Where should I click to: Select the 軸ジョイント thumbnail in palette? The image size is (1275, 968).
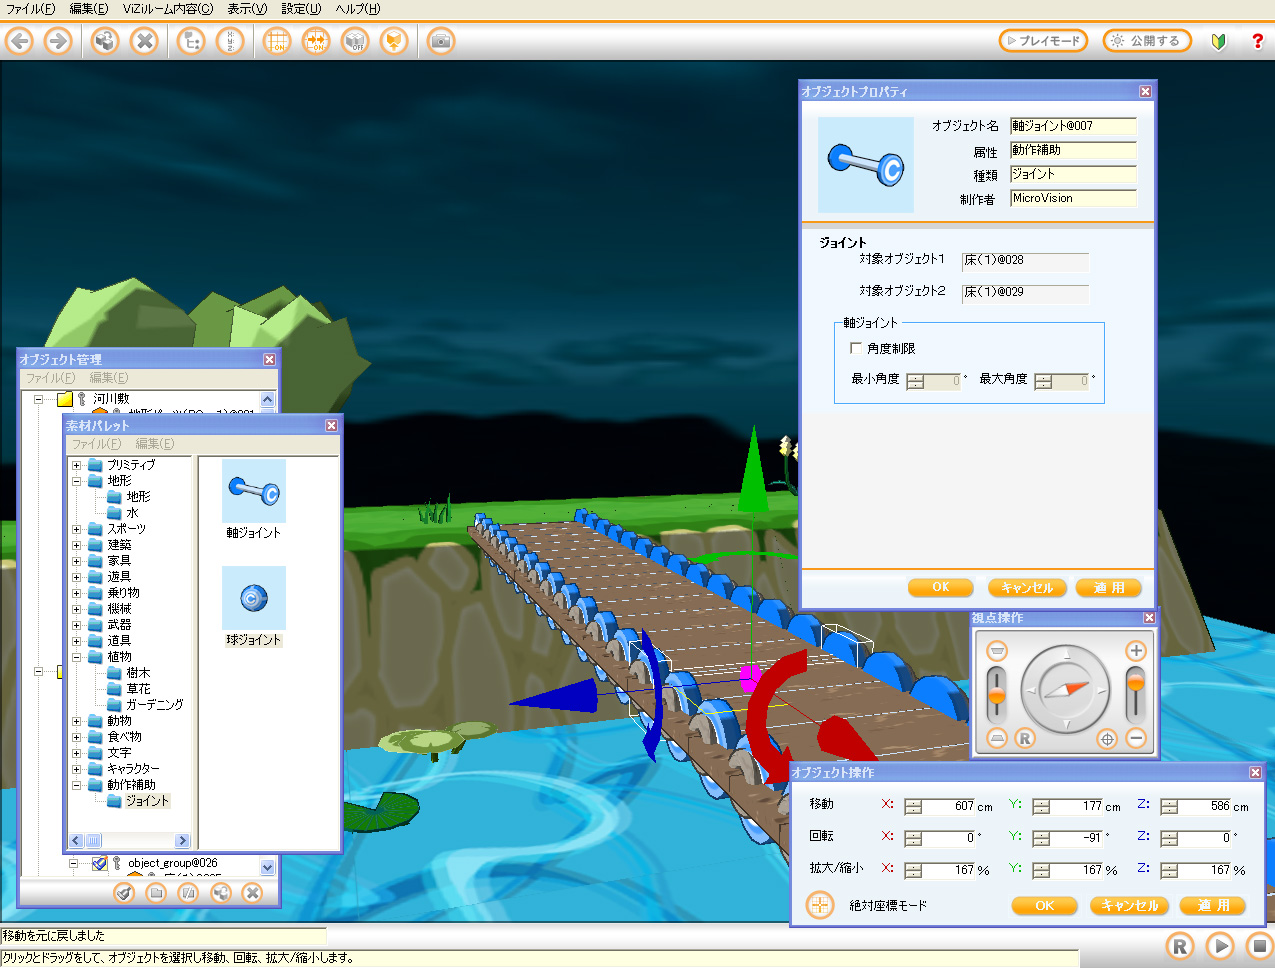click(254, 491)
